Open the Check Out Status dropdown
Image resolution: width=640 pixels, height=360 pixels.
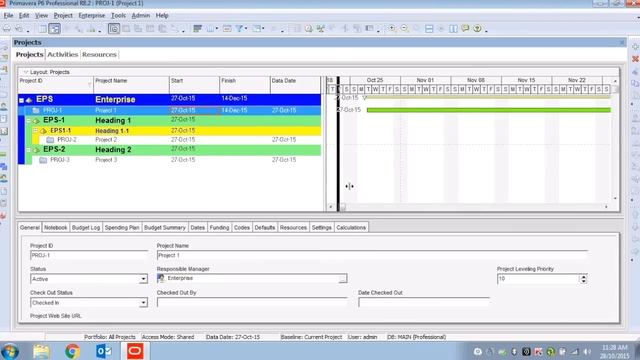click(143, 303)
